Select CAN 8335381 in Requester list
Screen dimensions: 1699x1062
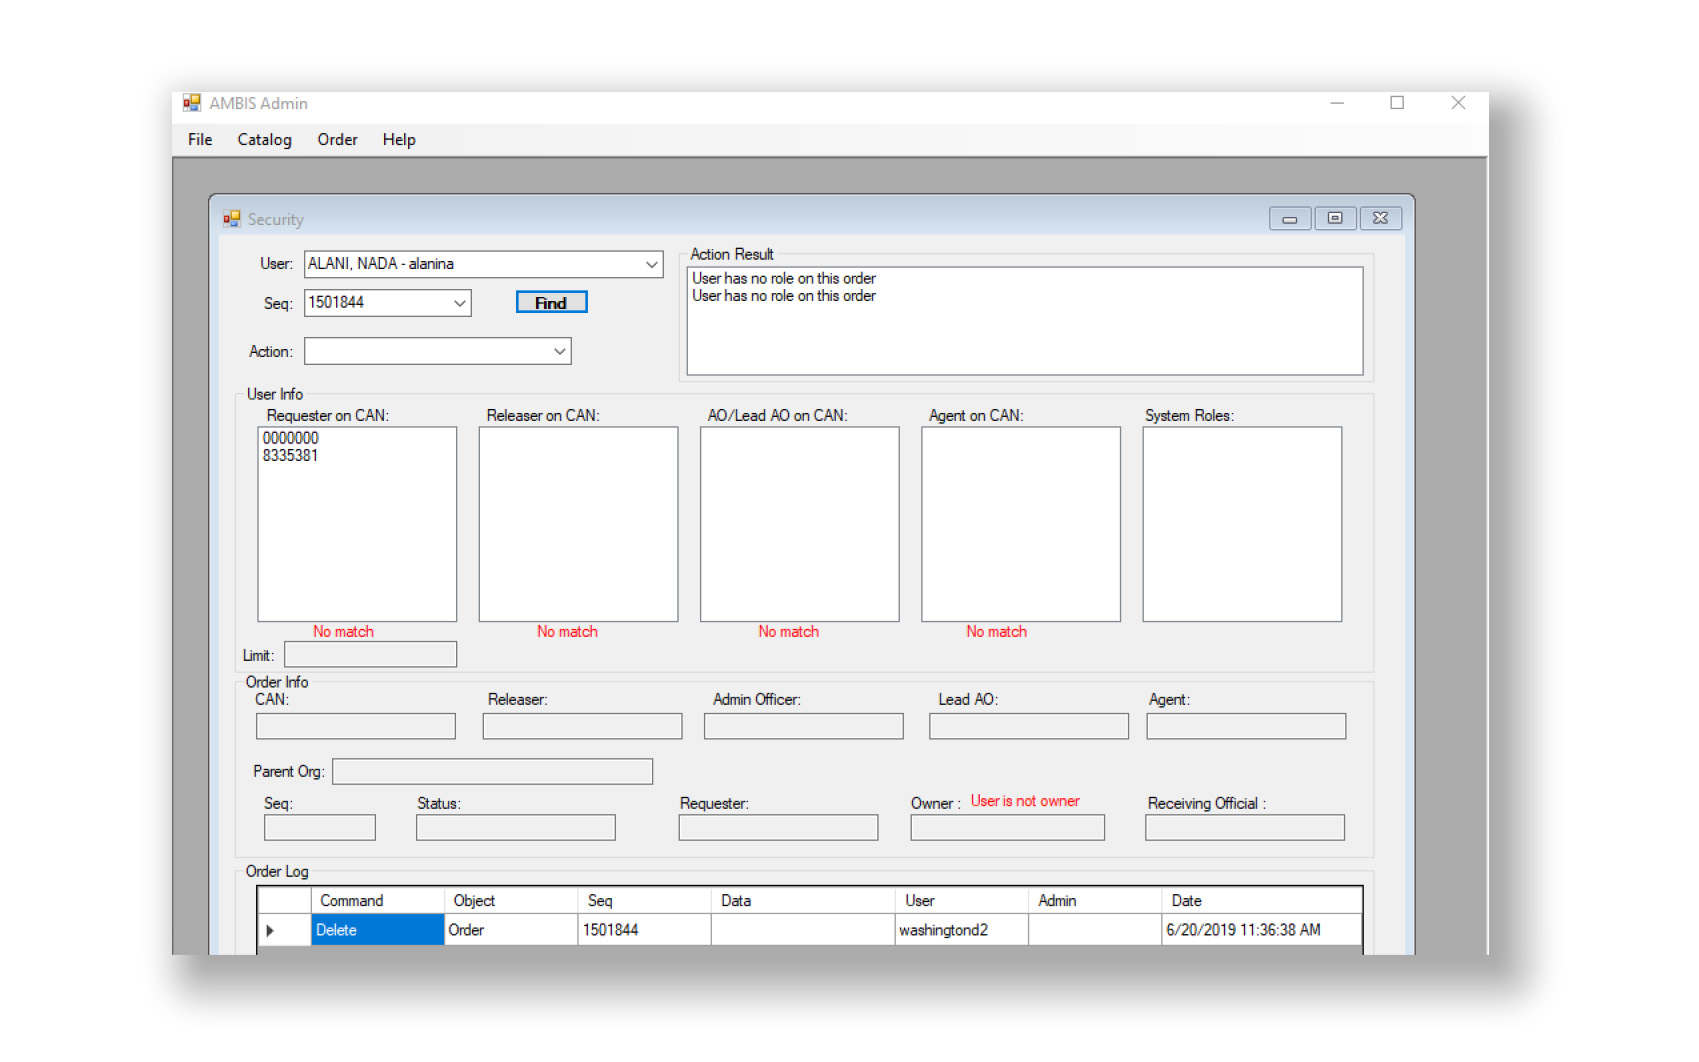(x=291, y=456)
